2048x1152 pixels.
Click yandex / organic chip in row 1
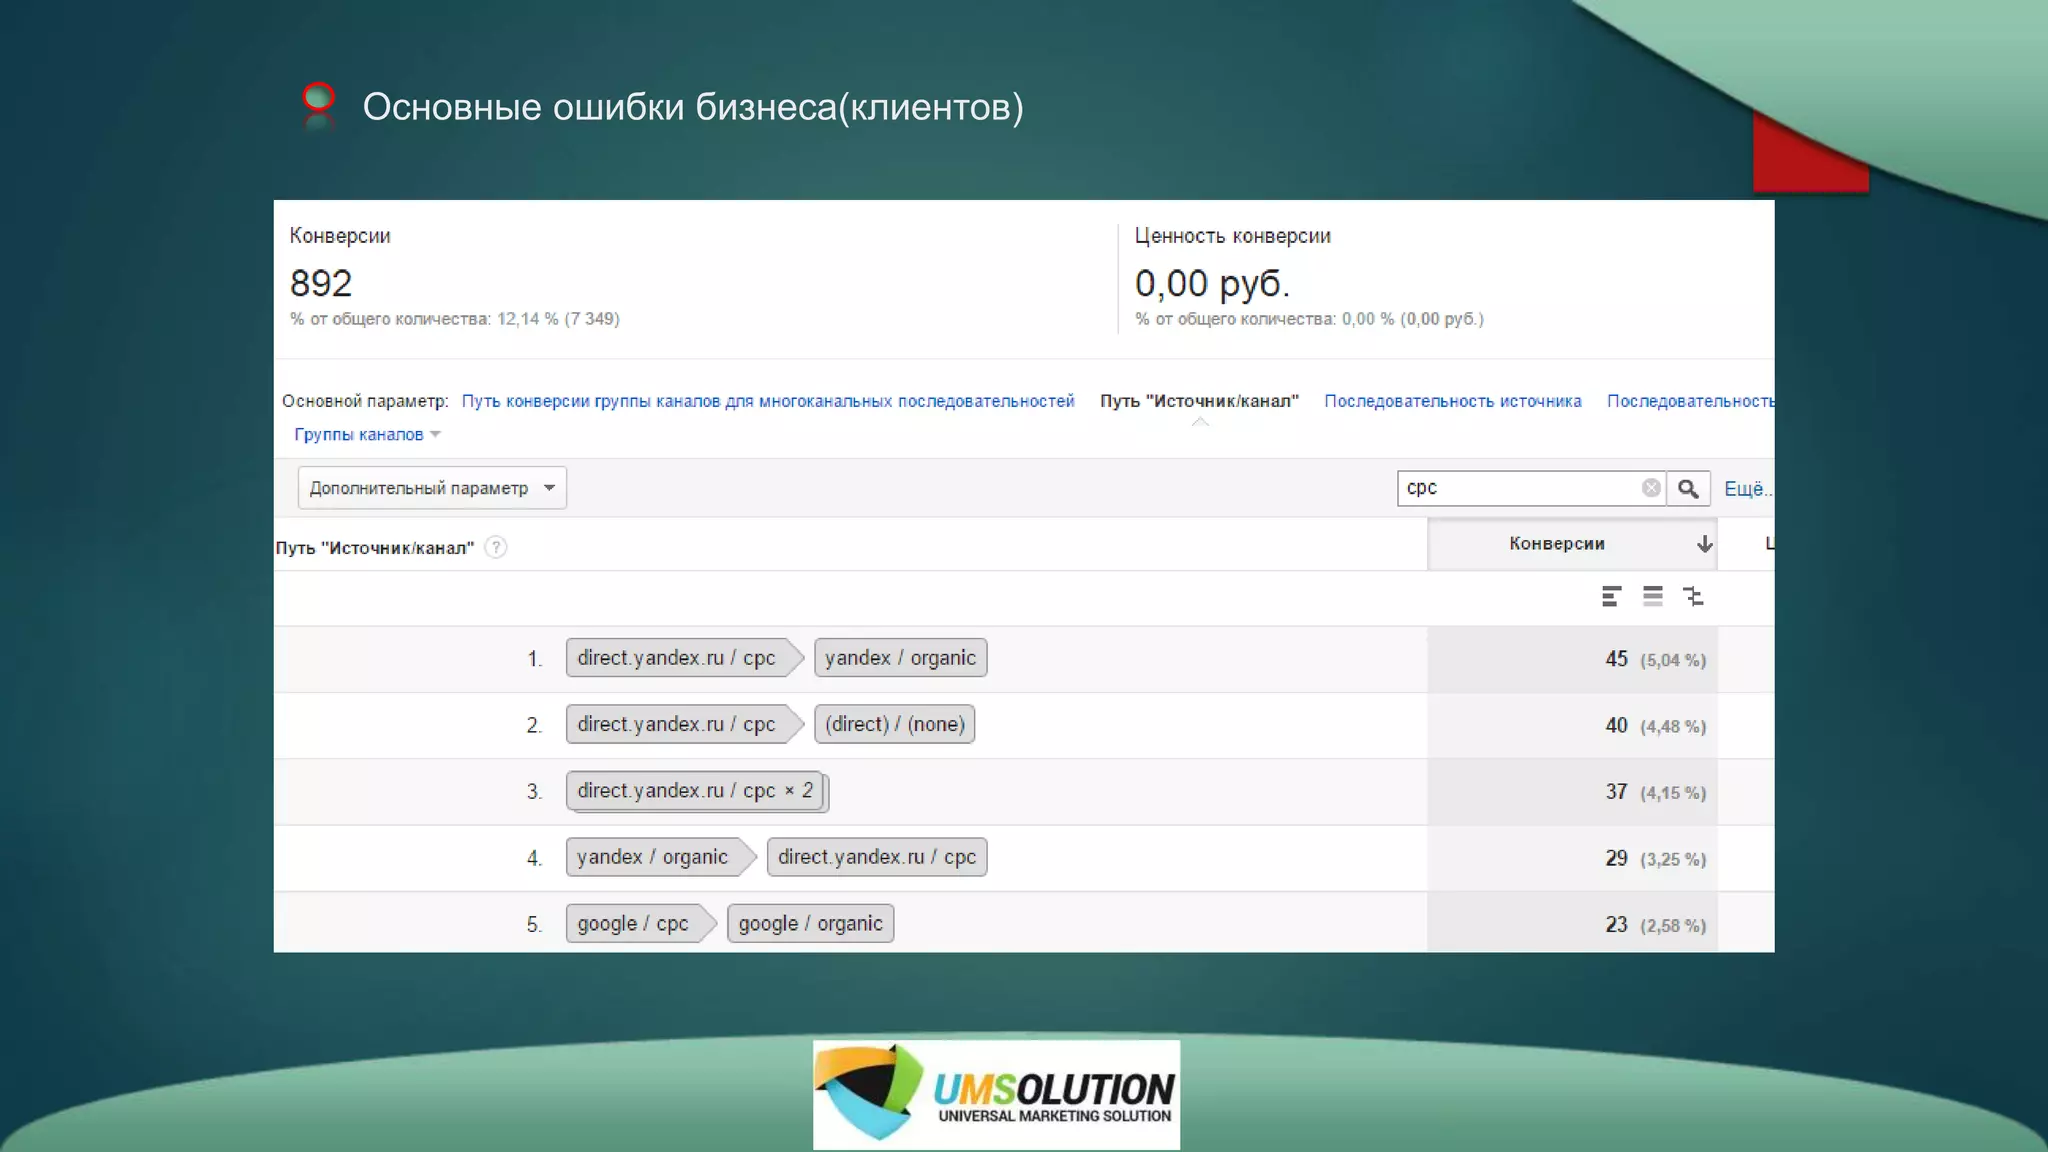tap(900, 658)
